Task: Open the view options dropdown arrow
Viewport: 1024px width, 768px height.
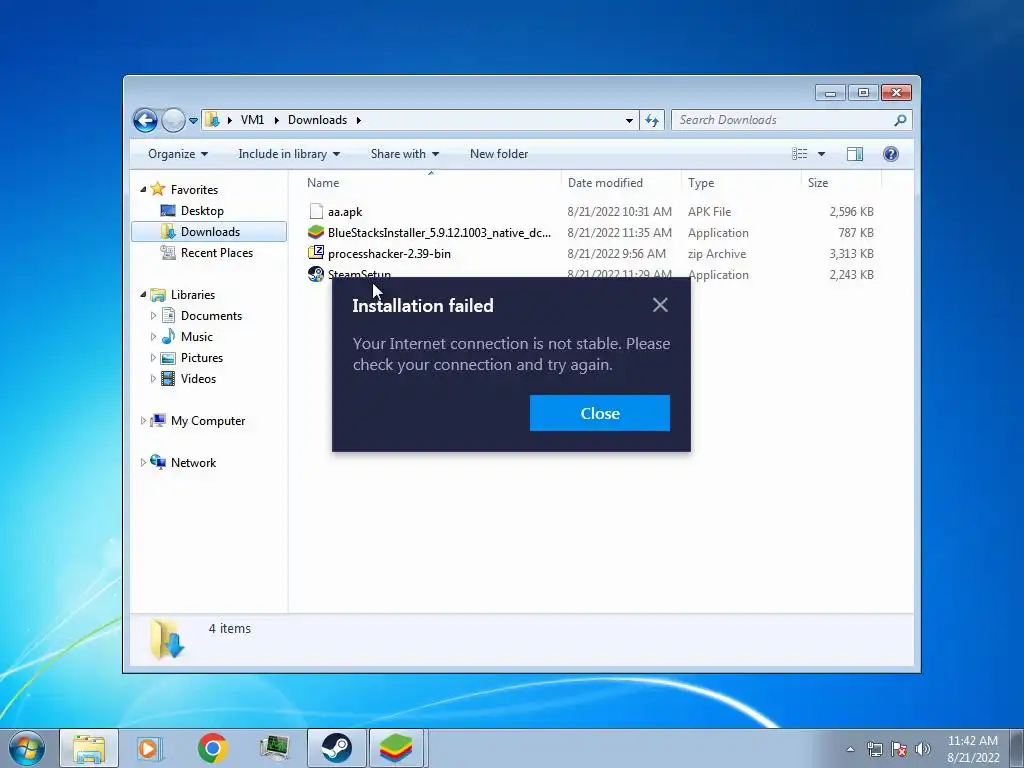Action: 822,154
